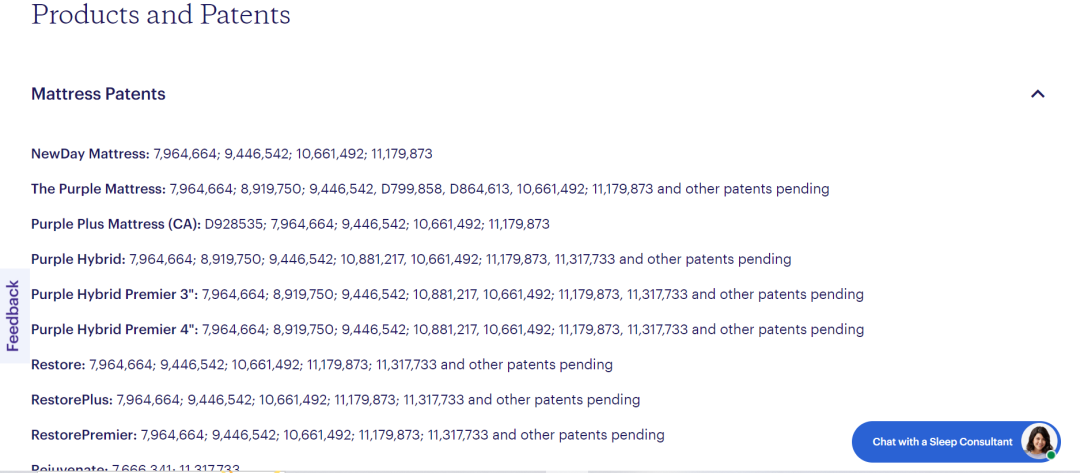Click the green online status dot
This screenshot has width=1080, height=473.
pos(1051,455)
